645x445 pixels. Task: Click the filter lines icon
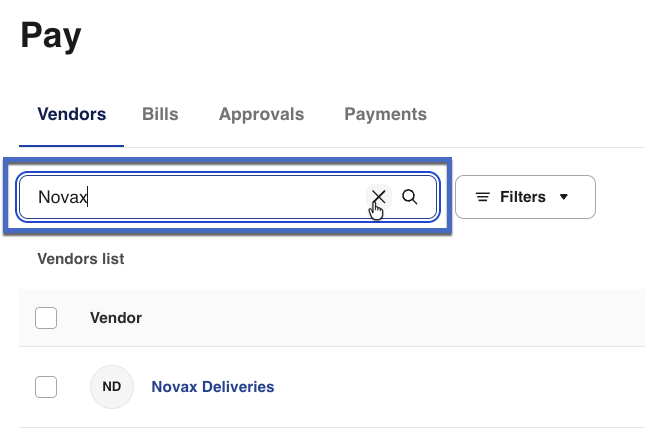point(482,197)
